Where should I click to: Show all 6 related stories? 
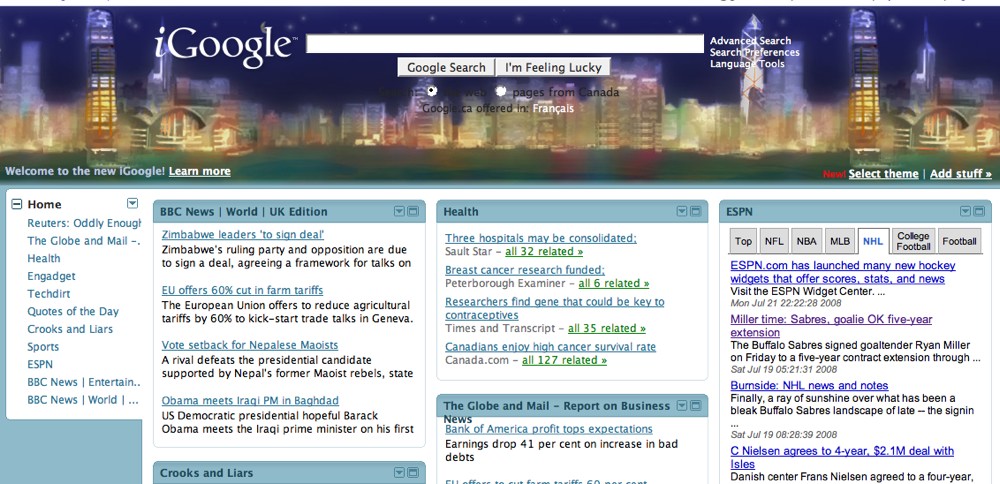click(614, 283)
